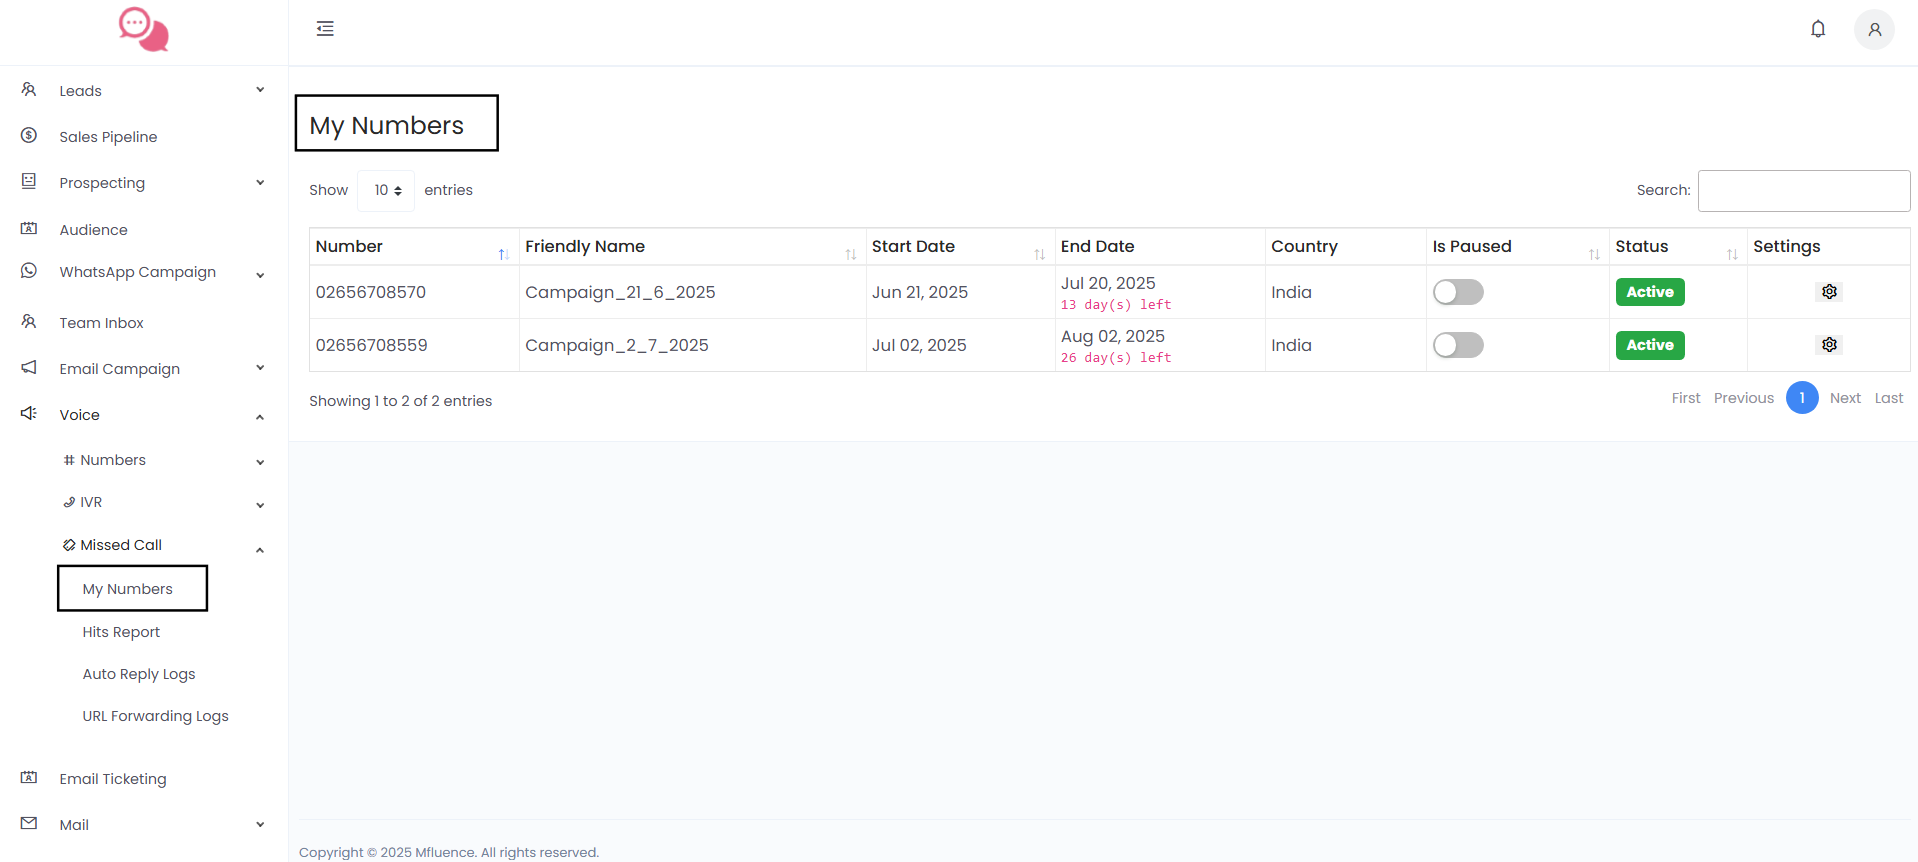Toggle Is Paused for Campaign_21_6_2025
Viewport: 1918px width, 862px height.
[x=1457, y=292]
